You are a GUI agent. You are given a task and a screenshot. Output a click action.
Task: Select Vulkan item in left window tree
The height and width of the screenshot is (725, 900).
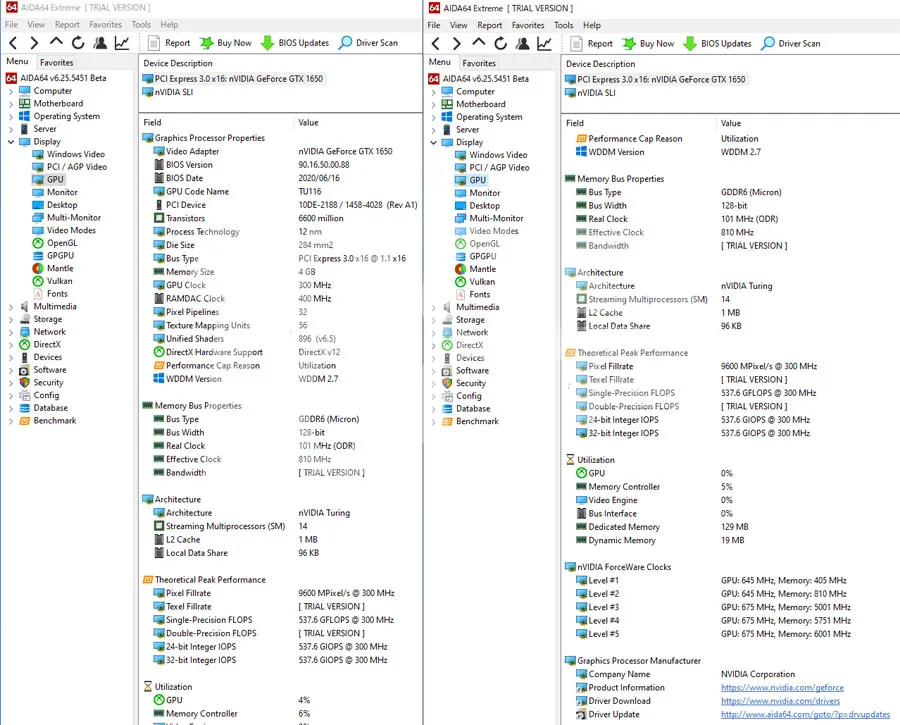point(53,281)
